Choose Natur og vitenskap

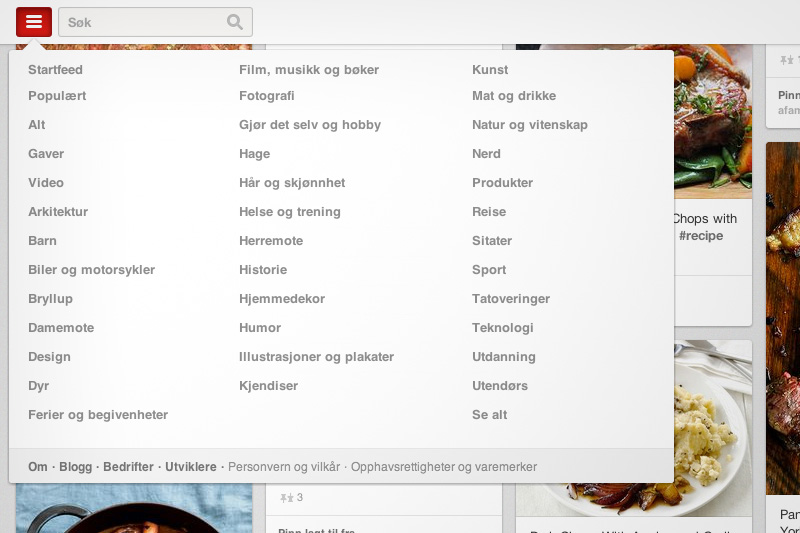(x=530, y=125)
